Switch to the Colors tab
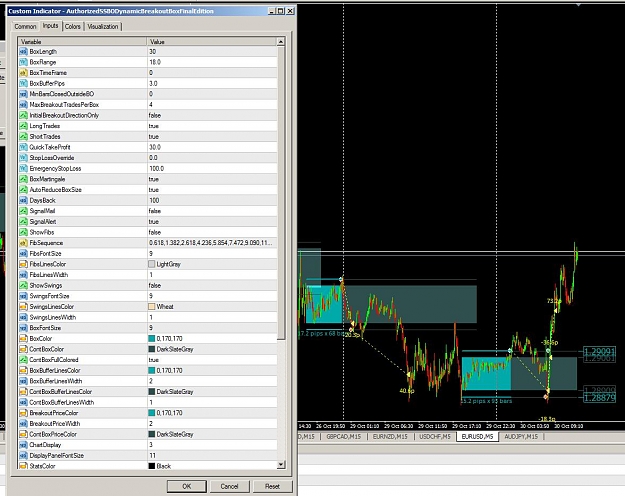625x496 pixels. click(x=73, y=27)
